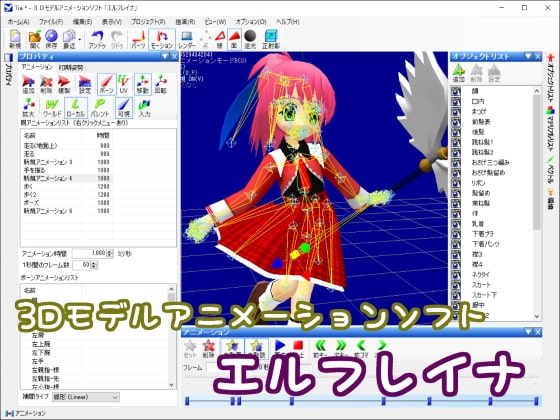Close the プロパティ panel
This screenshot has height=420, width=560.
click(174, 56)
